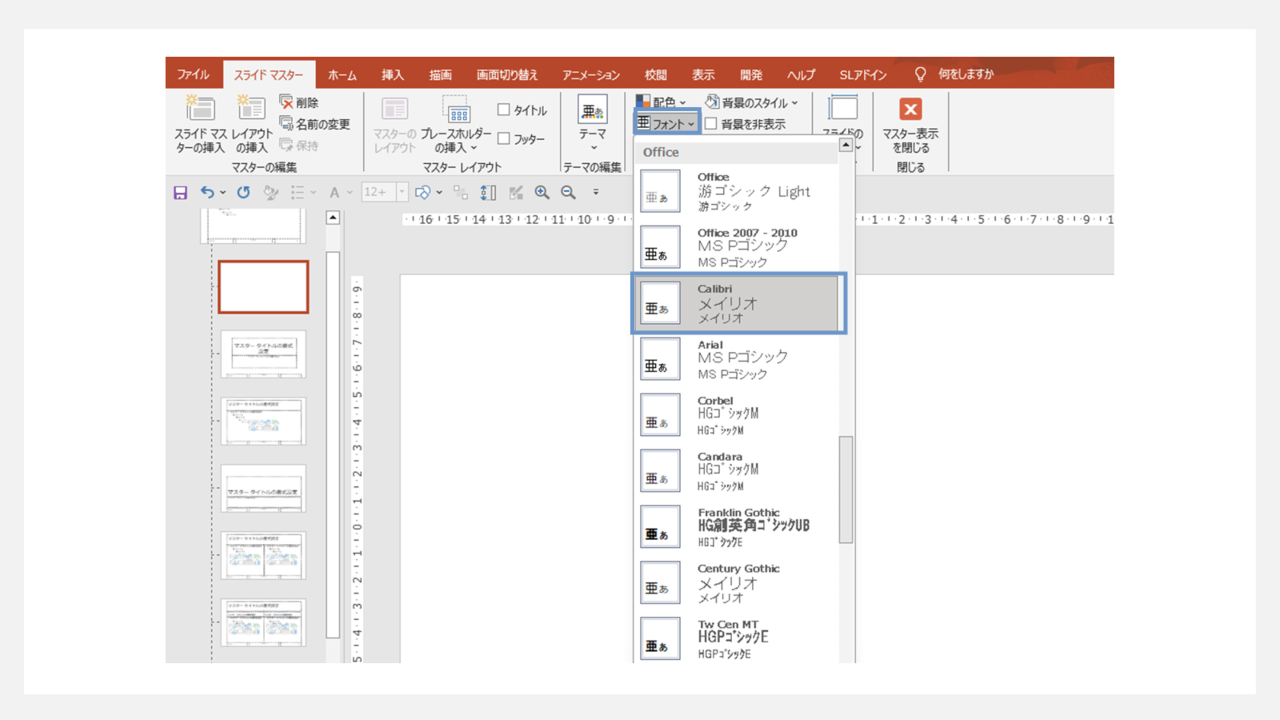Insert a new layout
The image size is (1280, 720).
tap(251, 125)
